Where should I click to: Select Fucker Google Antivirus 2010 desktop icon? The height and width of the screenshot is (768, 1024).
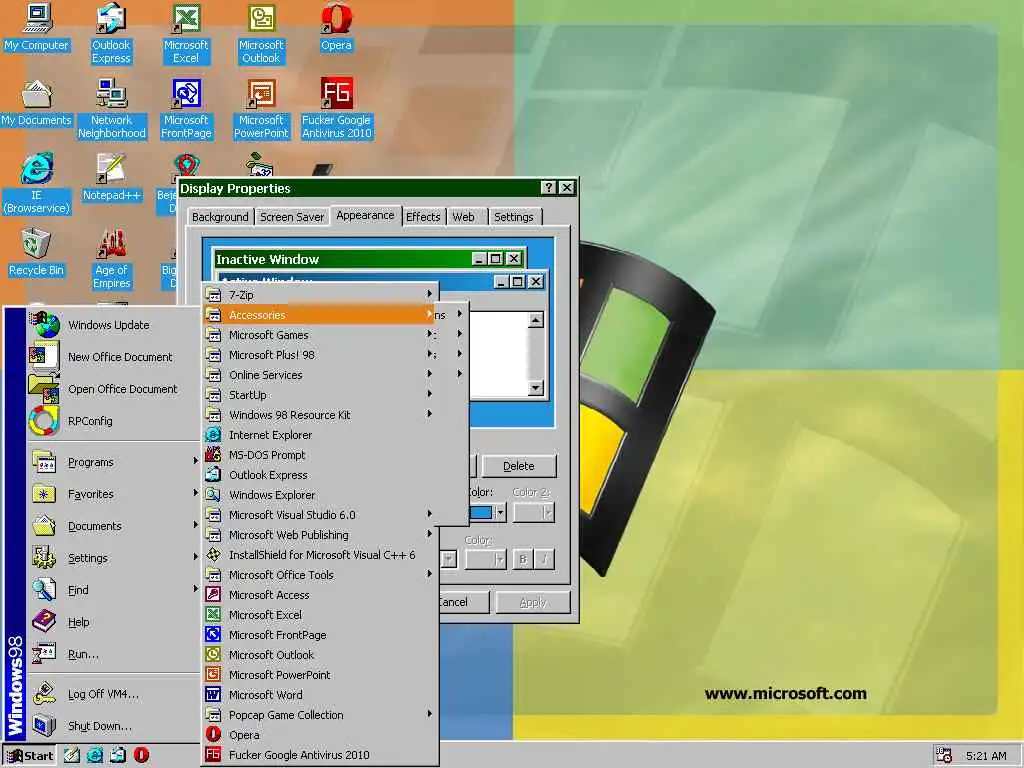tap(336, 108)
